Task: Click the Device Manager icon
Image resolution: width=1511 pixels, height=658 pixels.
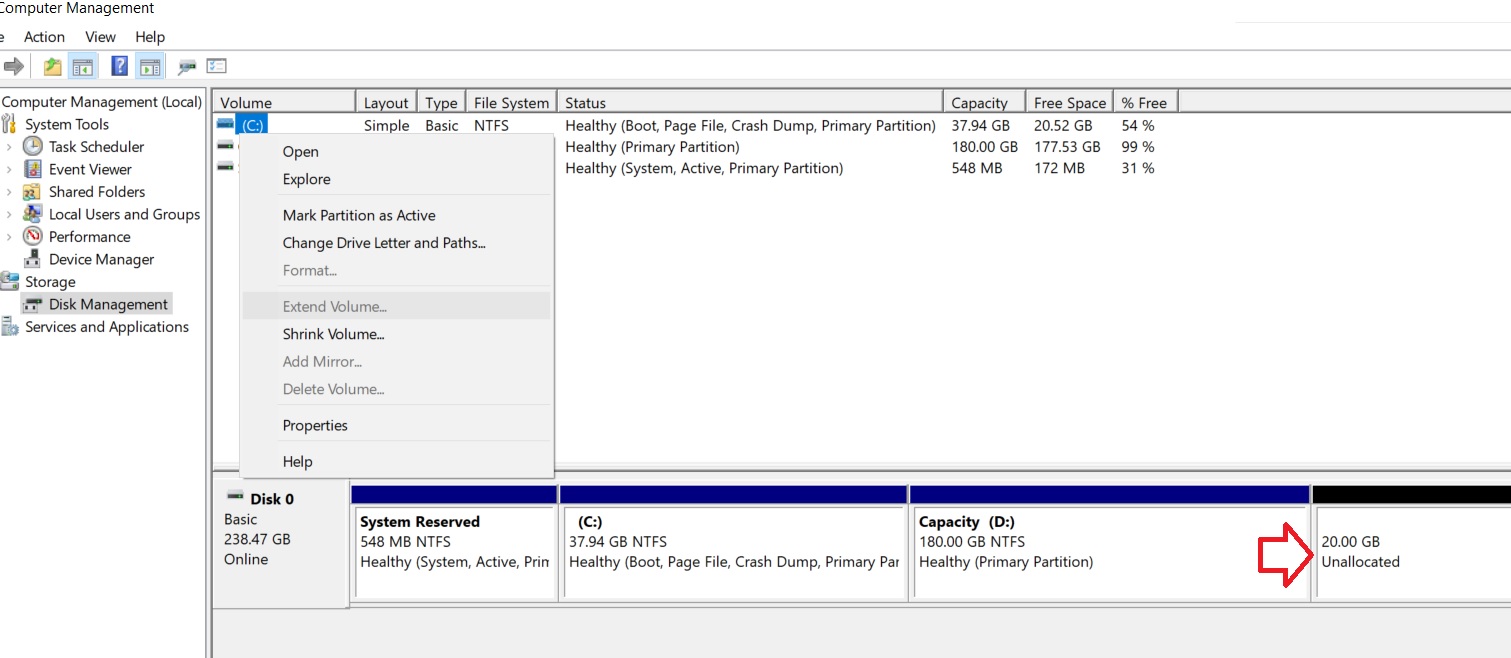Action: tap(33, 259)
